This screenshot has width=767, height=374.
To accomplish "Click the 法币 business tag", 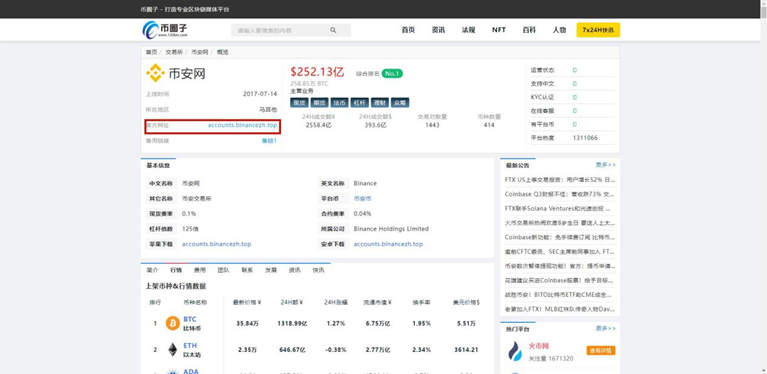I will point(339,103).
